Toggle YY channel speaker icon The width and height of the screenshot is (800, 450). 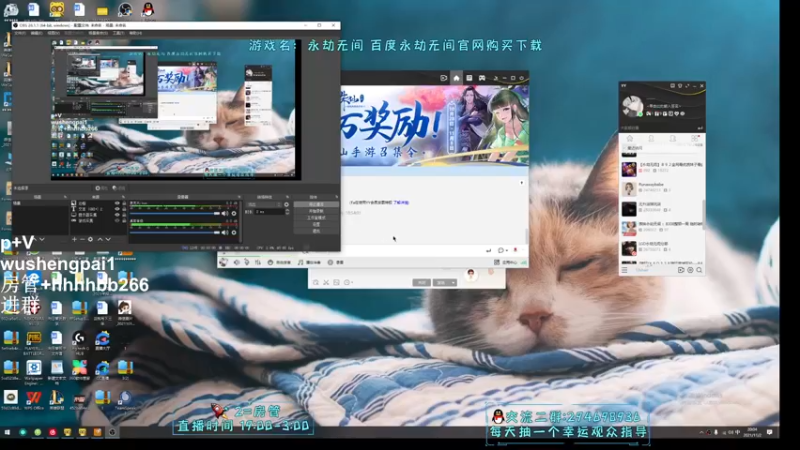pyautogui.click(x=236, y=262)
